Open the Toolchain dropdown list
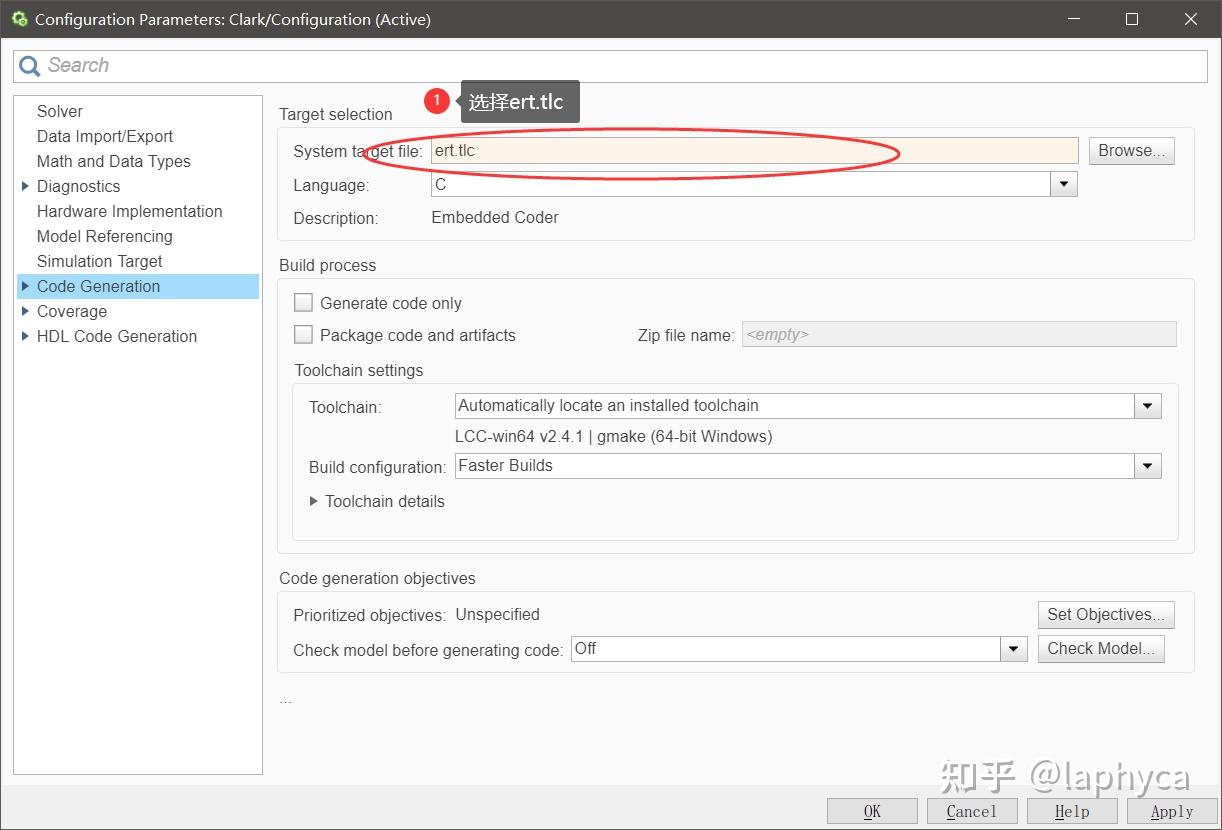Screen dimensions: 1222x830 pos(1147,406)
